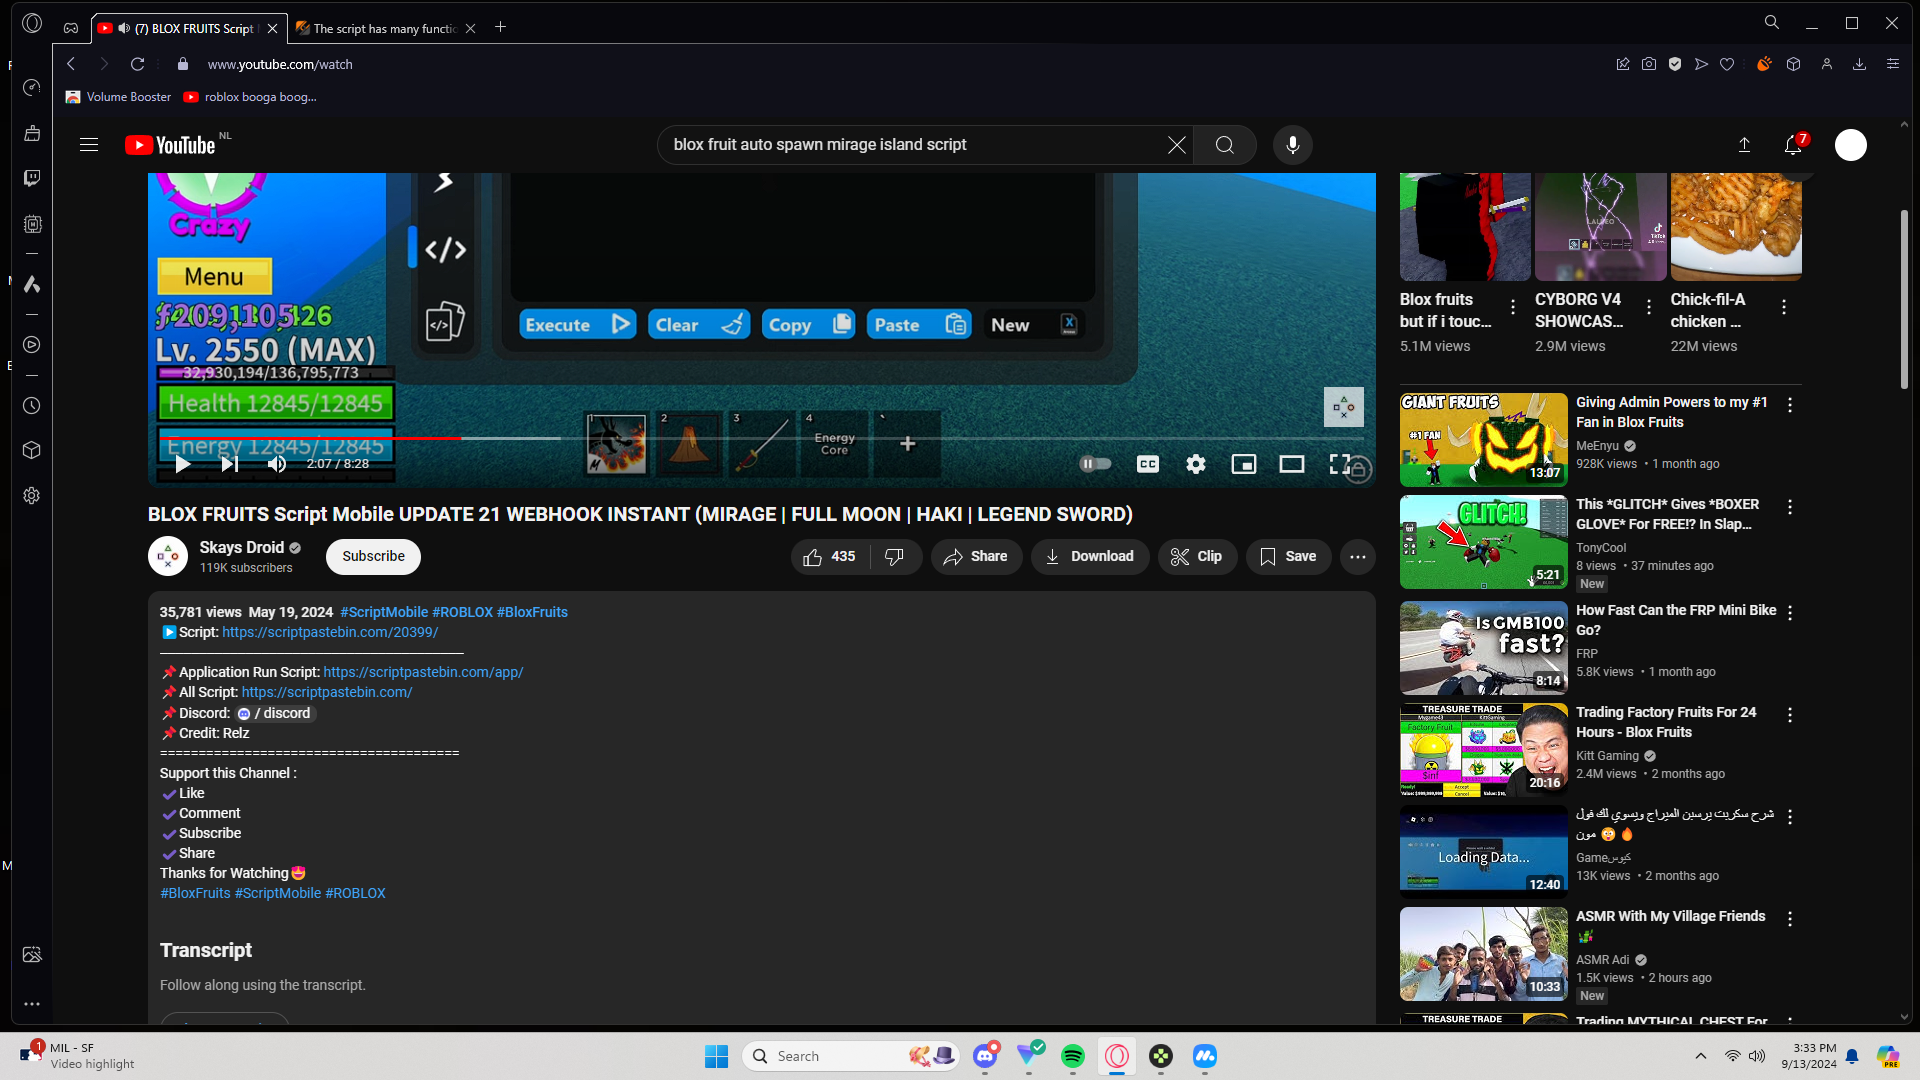Viewport: 1920px width, 1080px height.
Task: Seek on the video progress bar
Action: click(761, 438)
